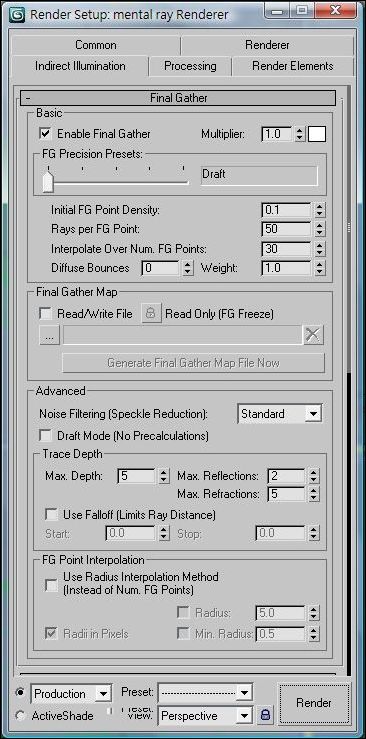
Task: Click the Diffuse Bounces value field
Action: [x=160, y=268]
